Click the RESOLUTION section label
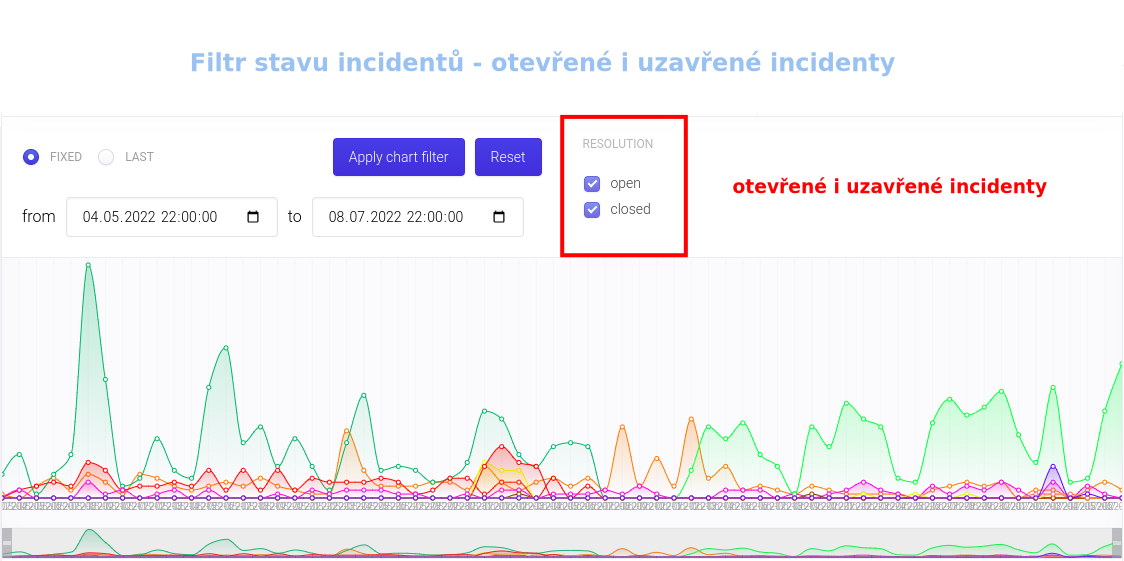Screen dimensions: 1124x561 (x=617, y=144)
